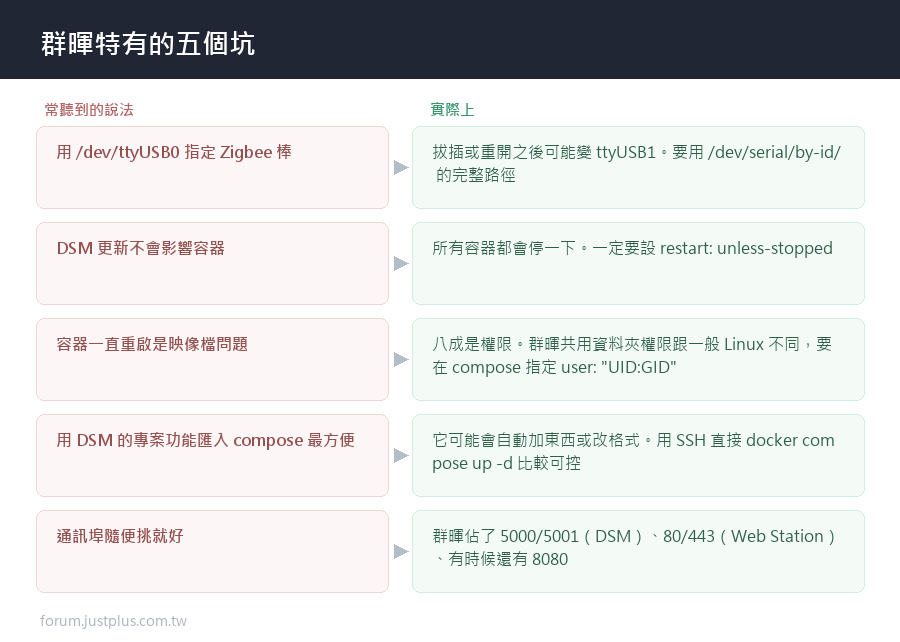Select the card 用 /dev/ttyUSB0 指定 Zigbee 棒
Image resolution: width=900 pixels, height=642 pixels.
pyautogui.click(x=212, y=168)
